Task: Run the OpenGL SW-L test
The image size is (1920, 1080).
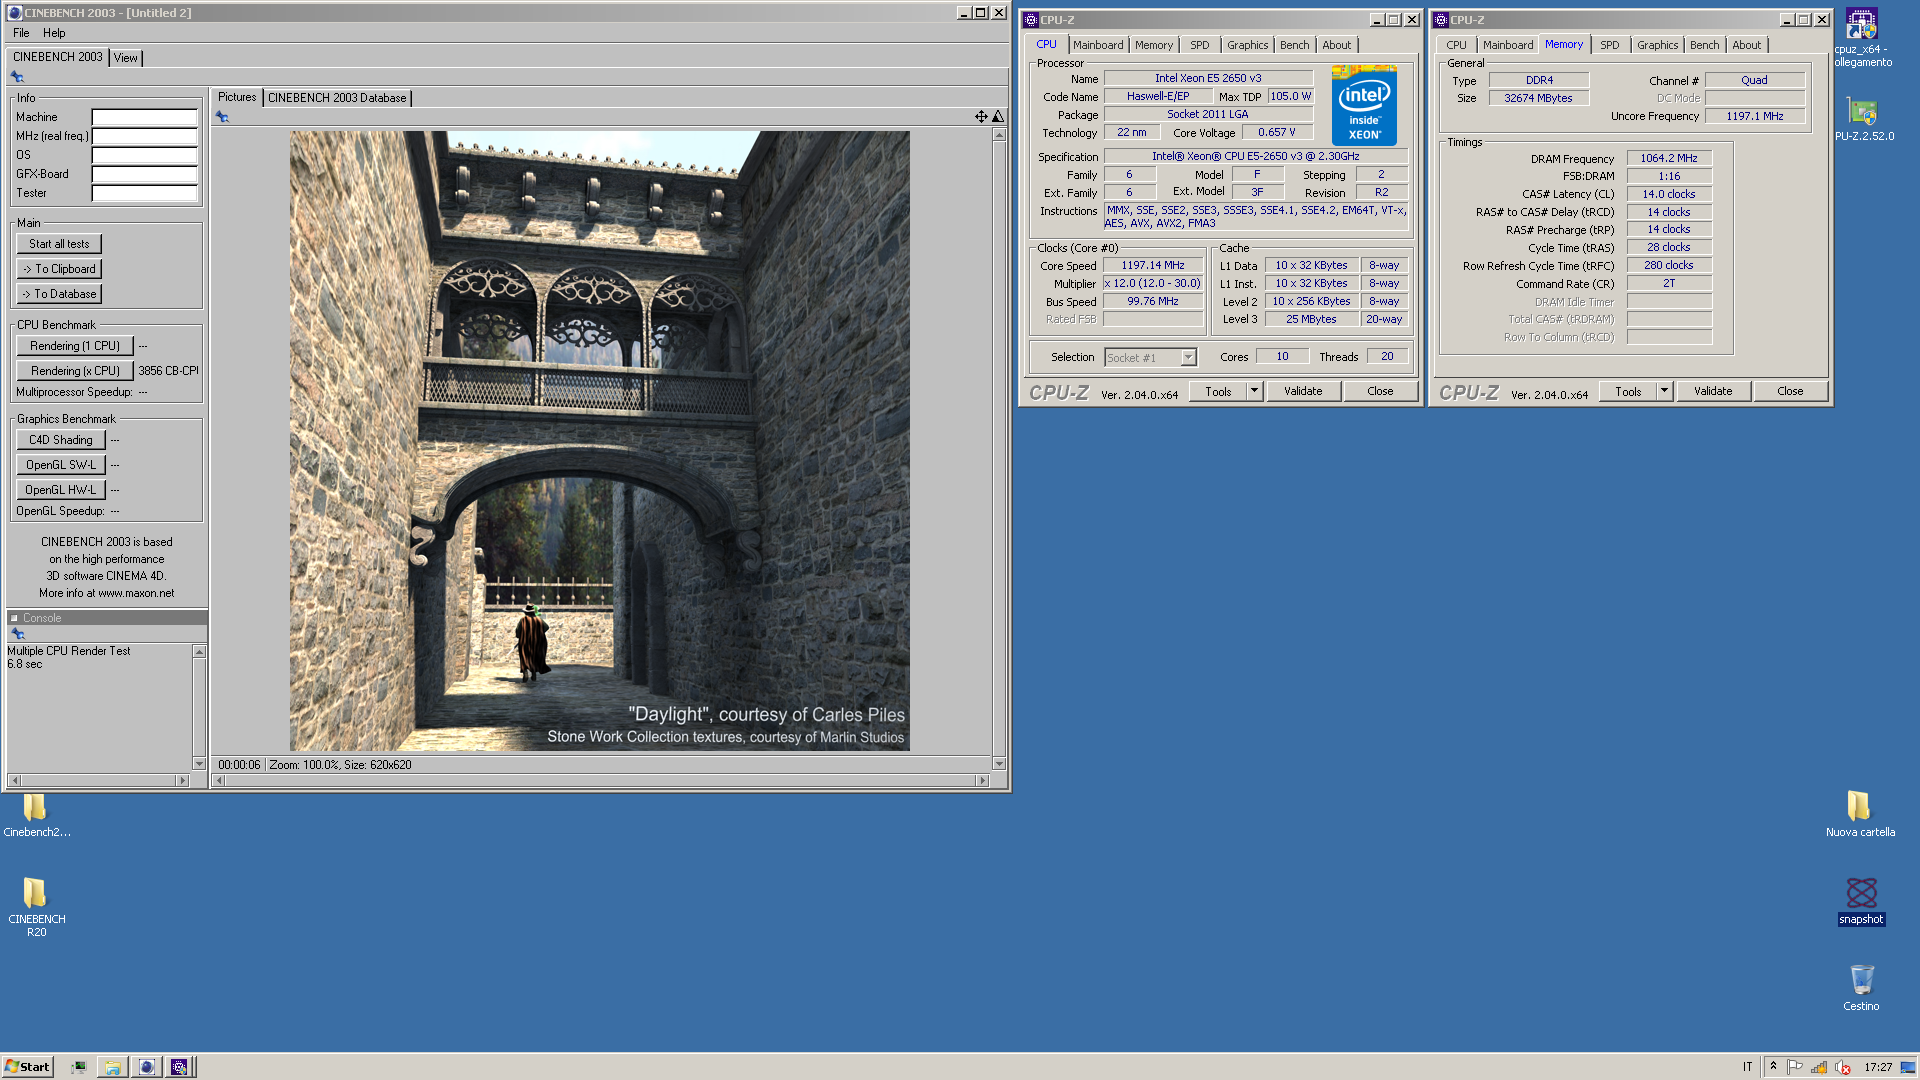Action: tap(61, 465)
